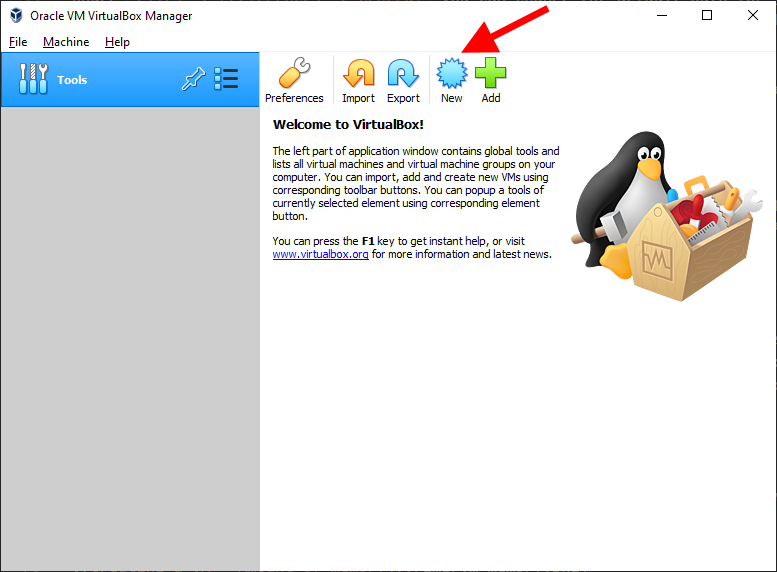777x572 pixels.
Task: Open the Machine menu
Action: pos(66,42)
